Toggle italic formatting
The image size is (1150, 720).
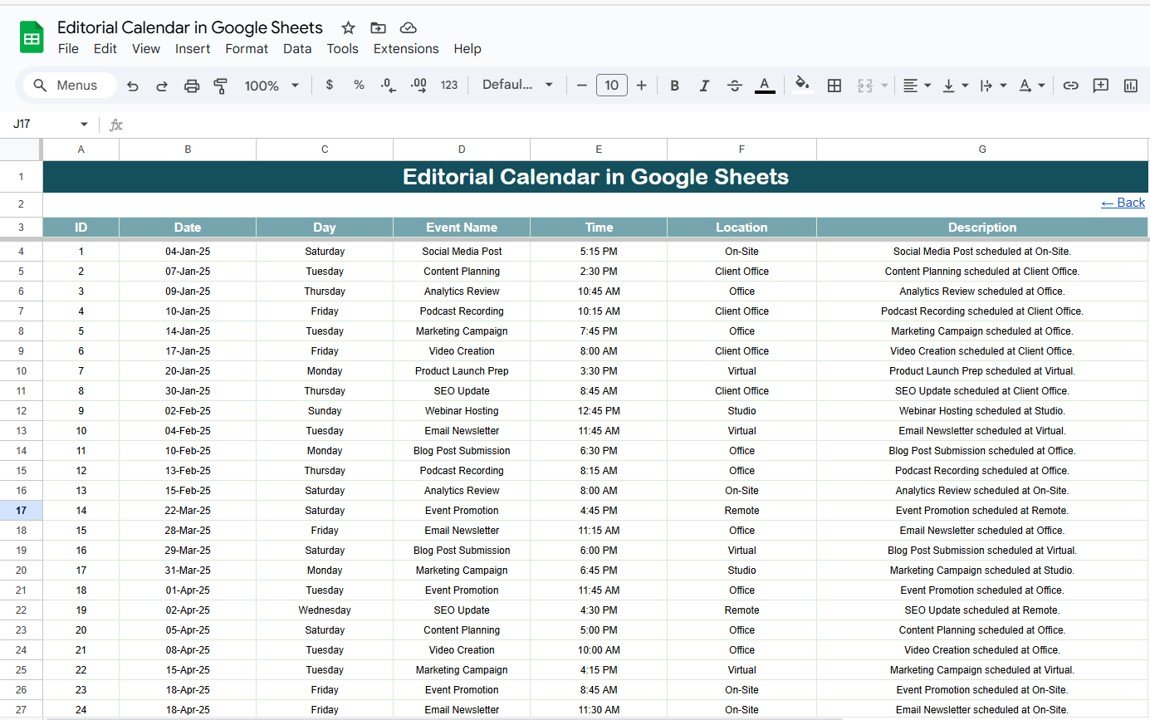(x=704, y=86)
